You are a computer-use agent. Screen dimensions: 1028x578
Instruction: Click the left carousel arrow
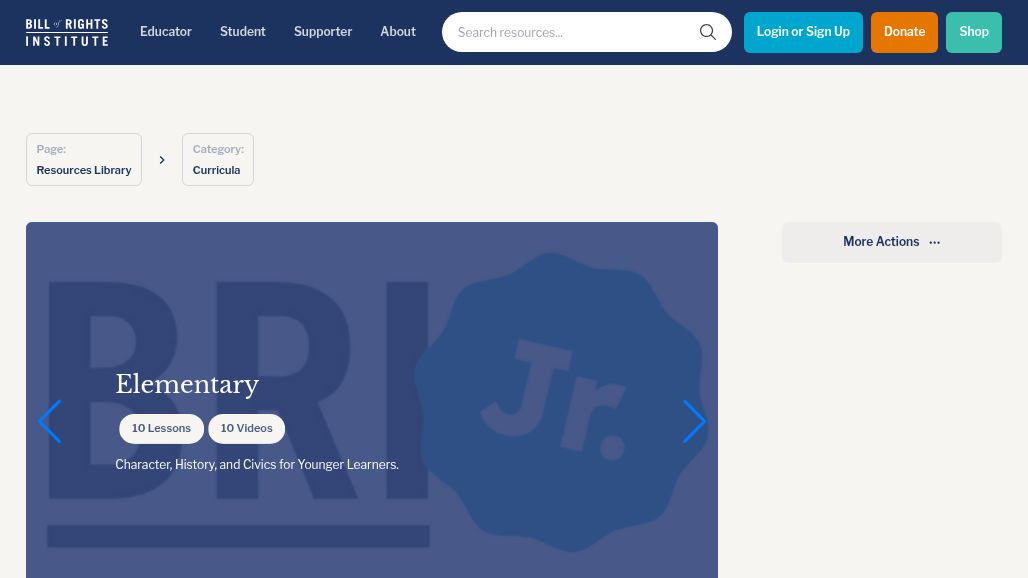click(49, 421)
